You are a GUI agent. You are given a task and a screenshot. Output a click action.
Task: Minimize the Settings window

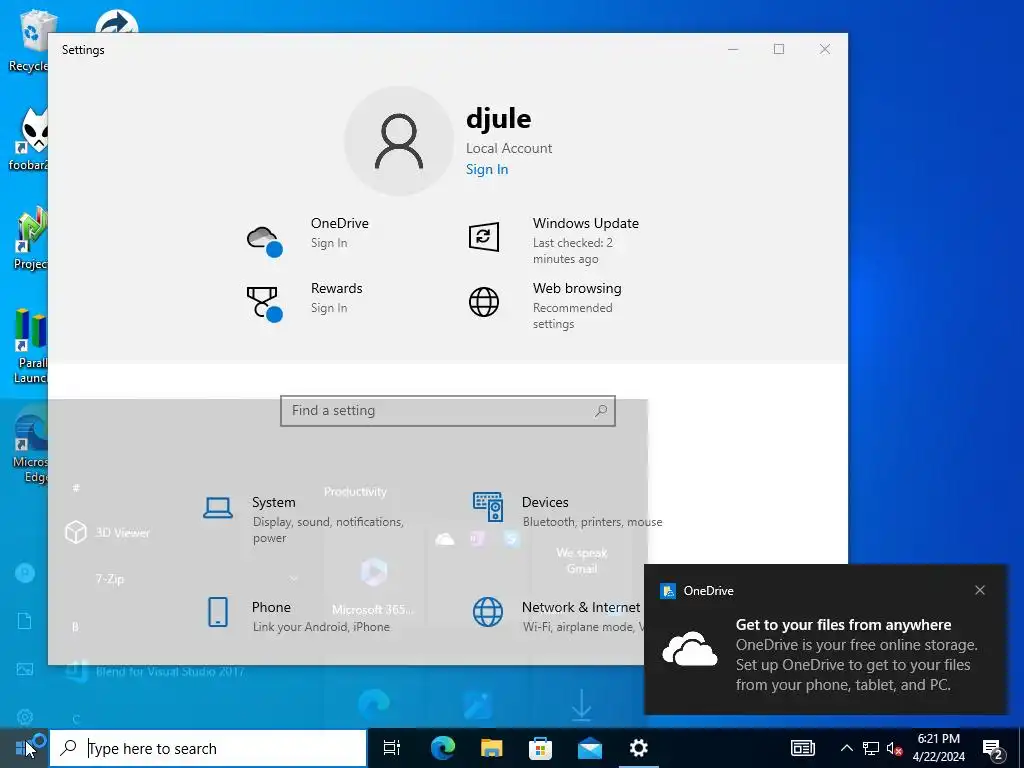tap(733, 49)
